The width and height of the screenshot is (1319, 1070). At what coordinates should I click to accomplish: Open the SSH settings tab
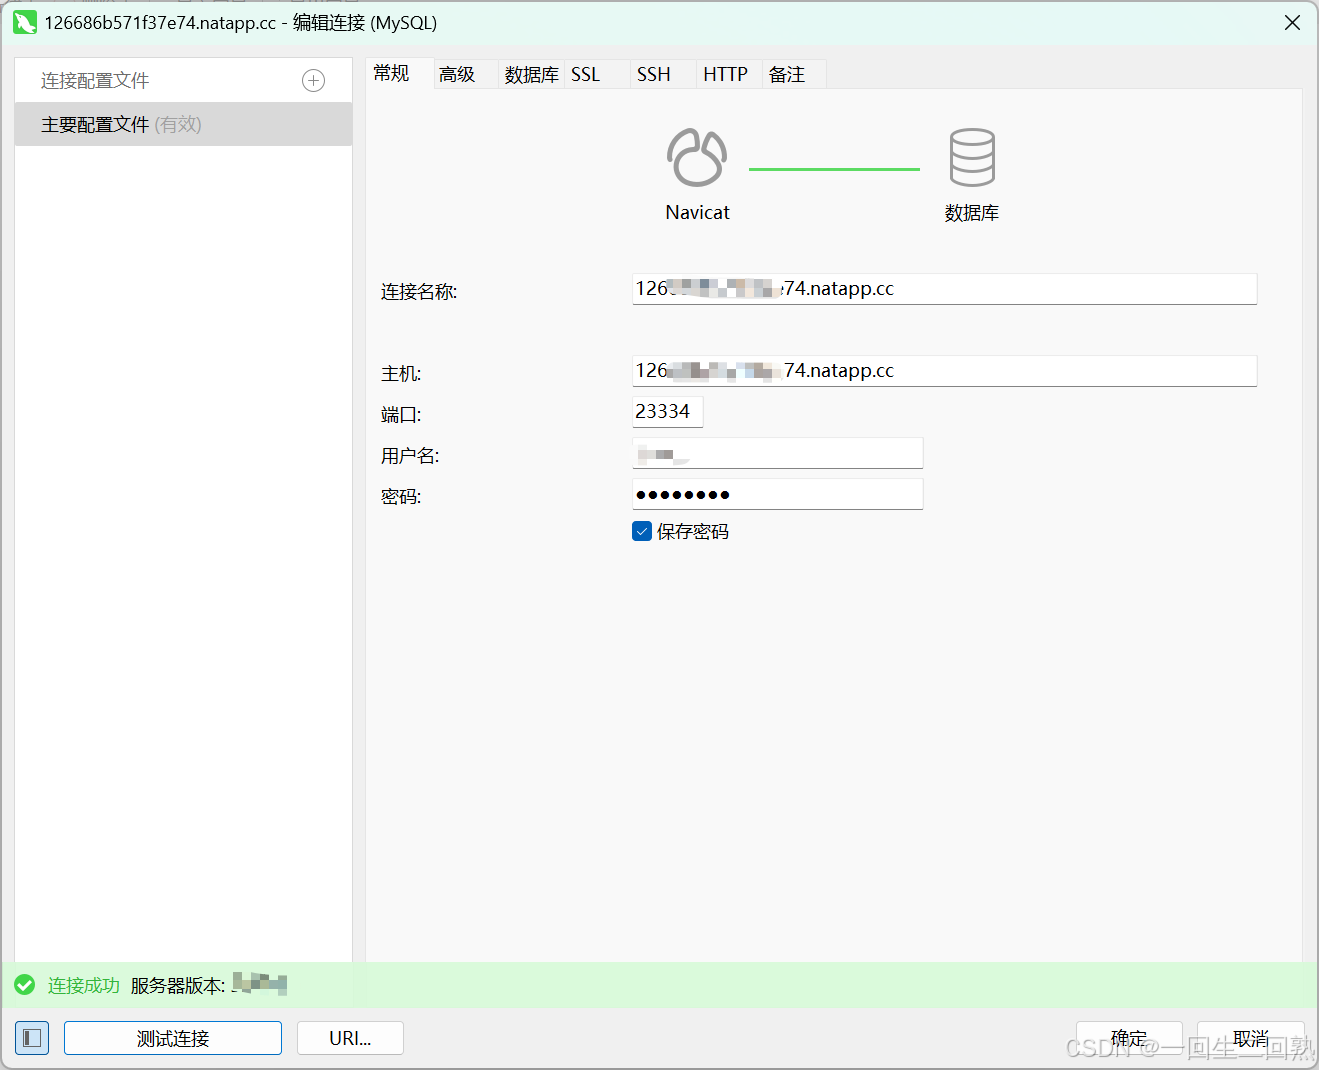pyautogui.click(x=653, y=74)
